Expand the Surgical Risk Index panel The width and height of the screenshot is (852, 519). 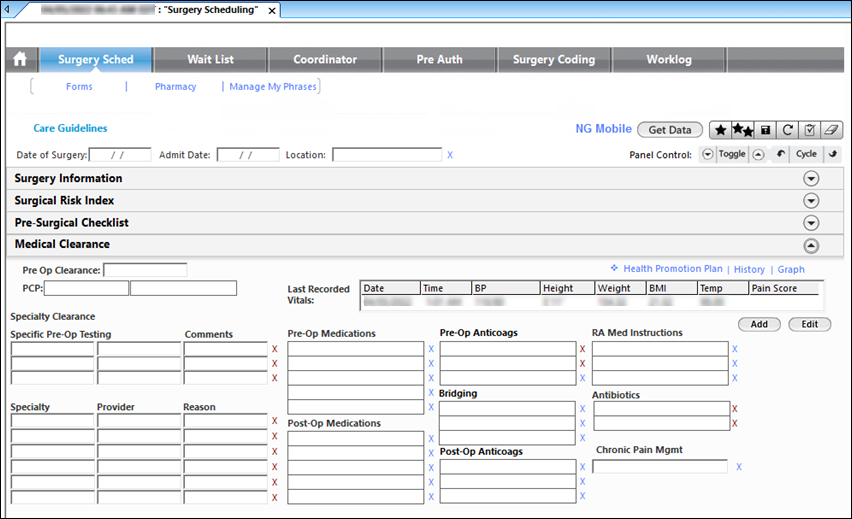coord(811,201)
